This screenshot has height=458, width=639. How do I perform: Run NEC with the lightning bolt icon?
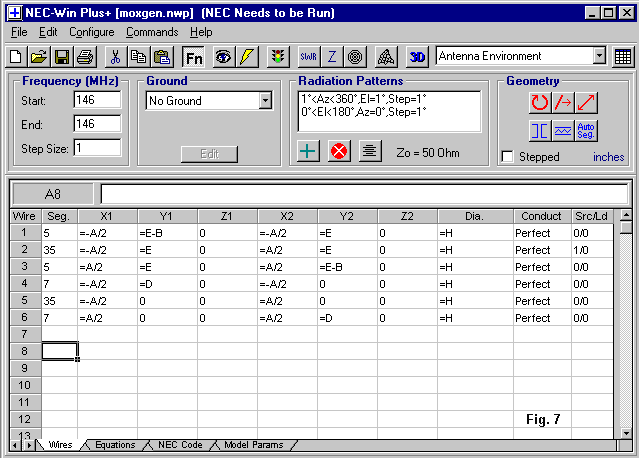pyautogui.click(x=247, y=57)
